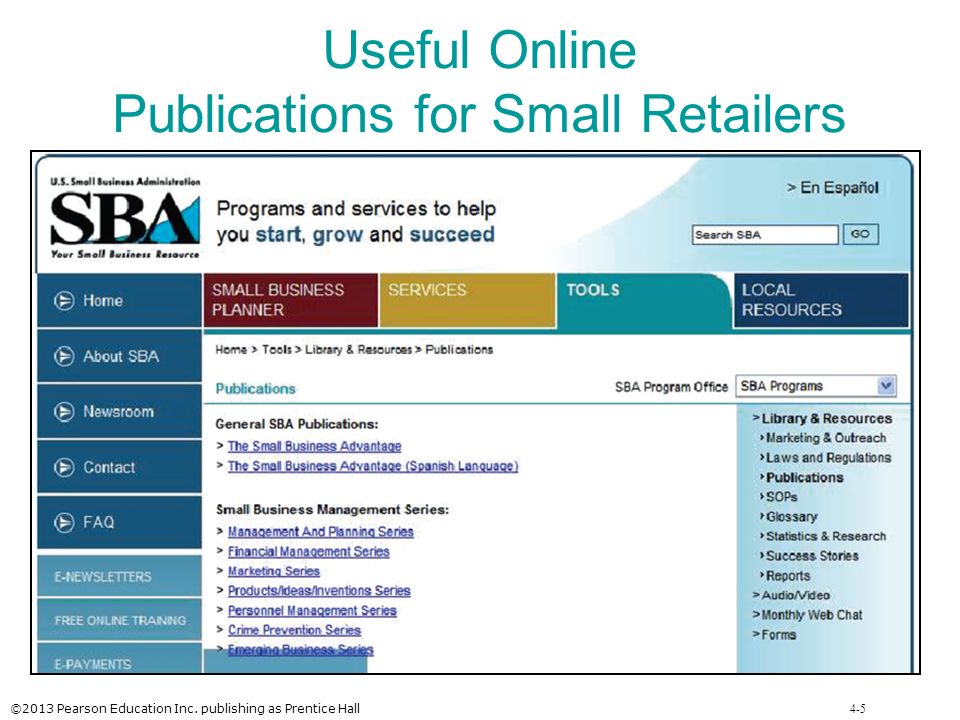Open Statistics & Research in the right menu
Viewport: 960px width, 720px height.
pyautogui.click(x=826, y=536)
